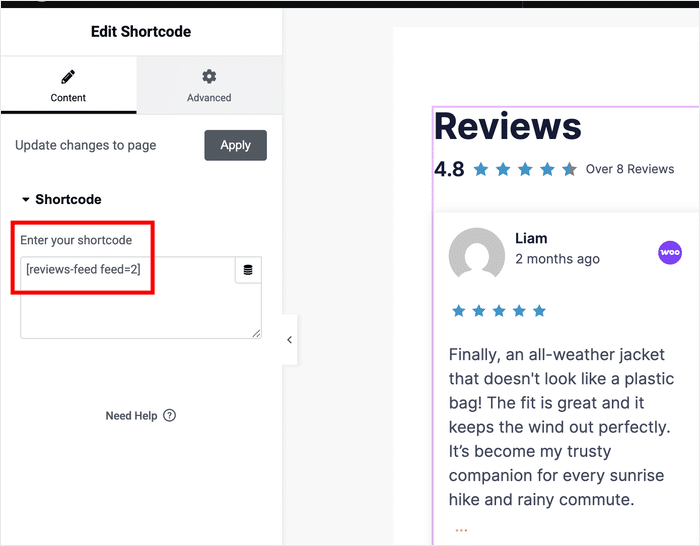Expand review with the orange ellipsis
The height and width of the screenshot is (546, 700).
coord(461,530)
